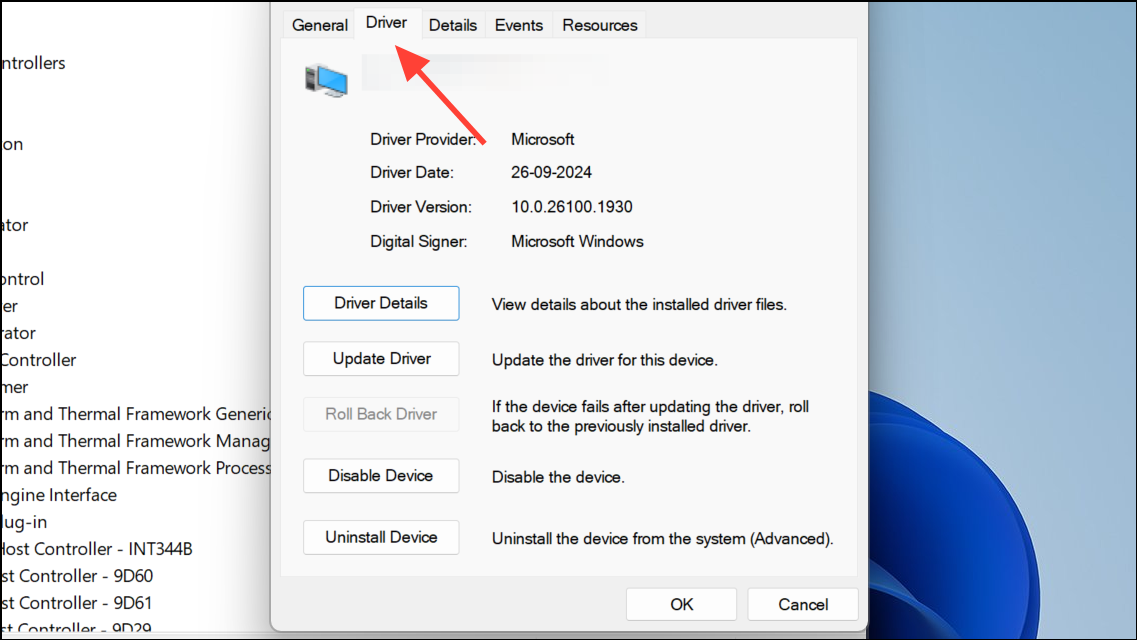
Task: Click the Disable Device button
Action: [x=381, y=475]
